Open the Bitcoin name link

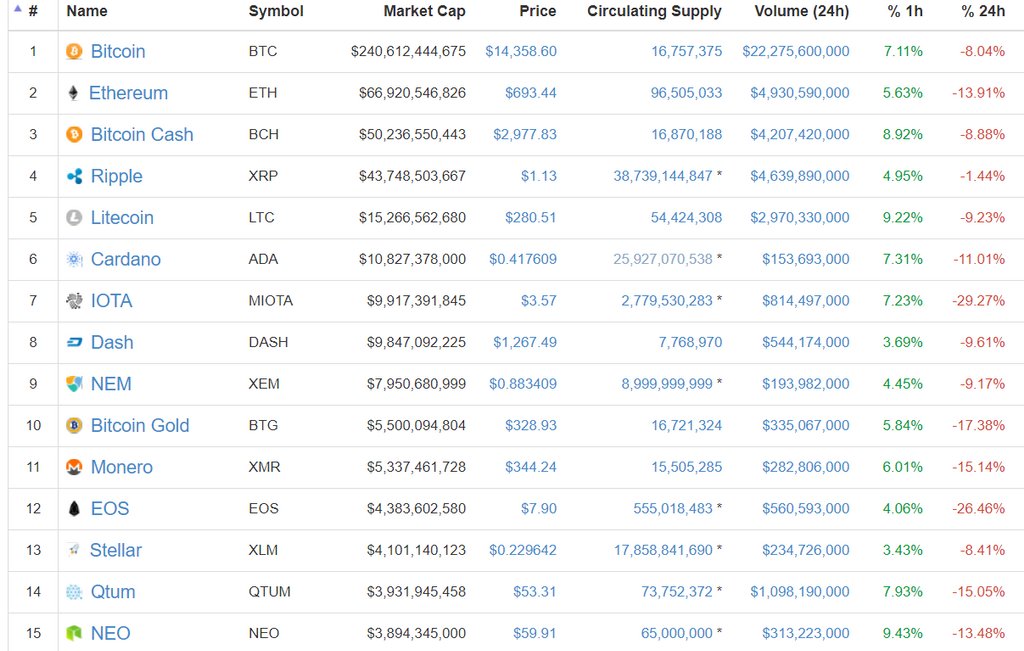click(118, 51)
